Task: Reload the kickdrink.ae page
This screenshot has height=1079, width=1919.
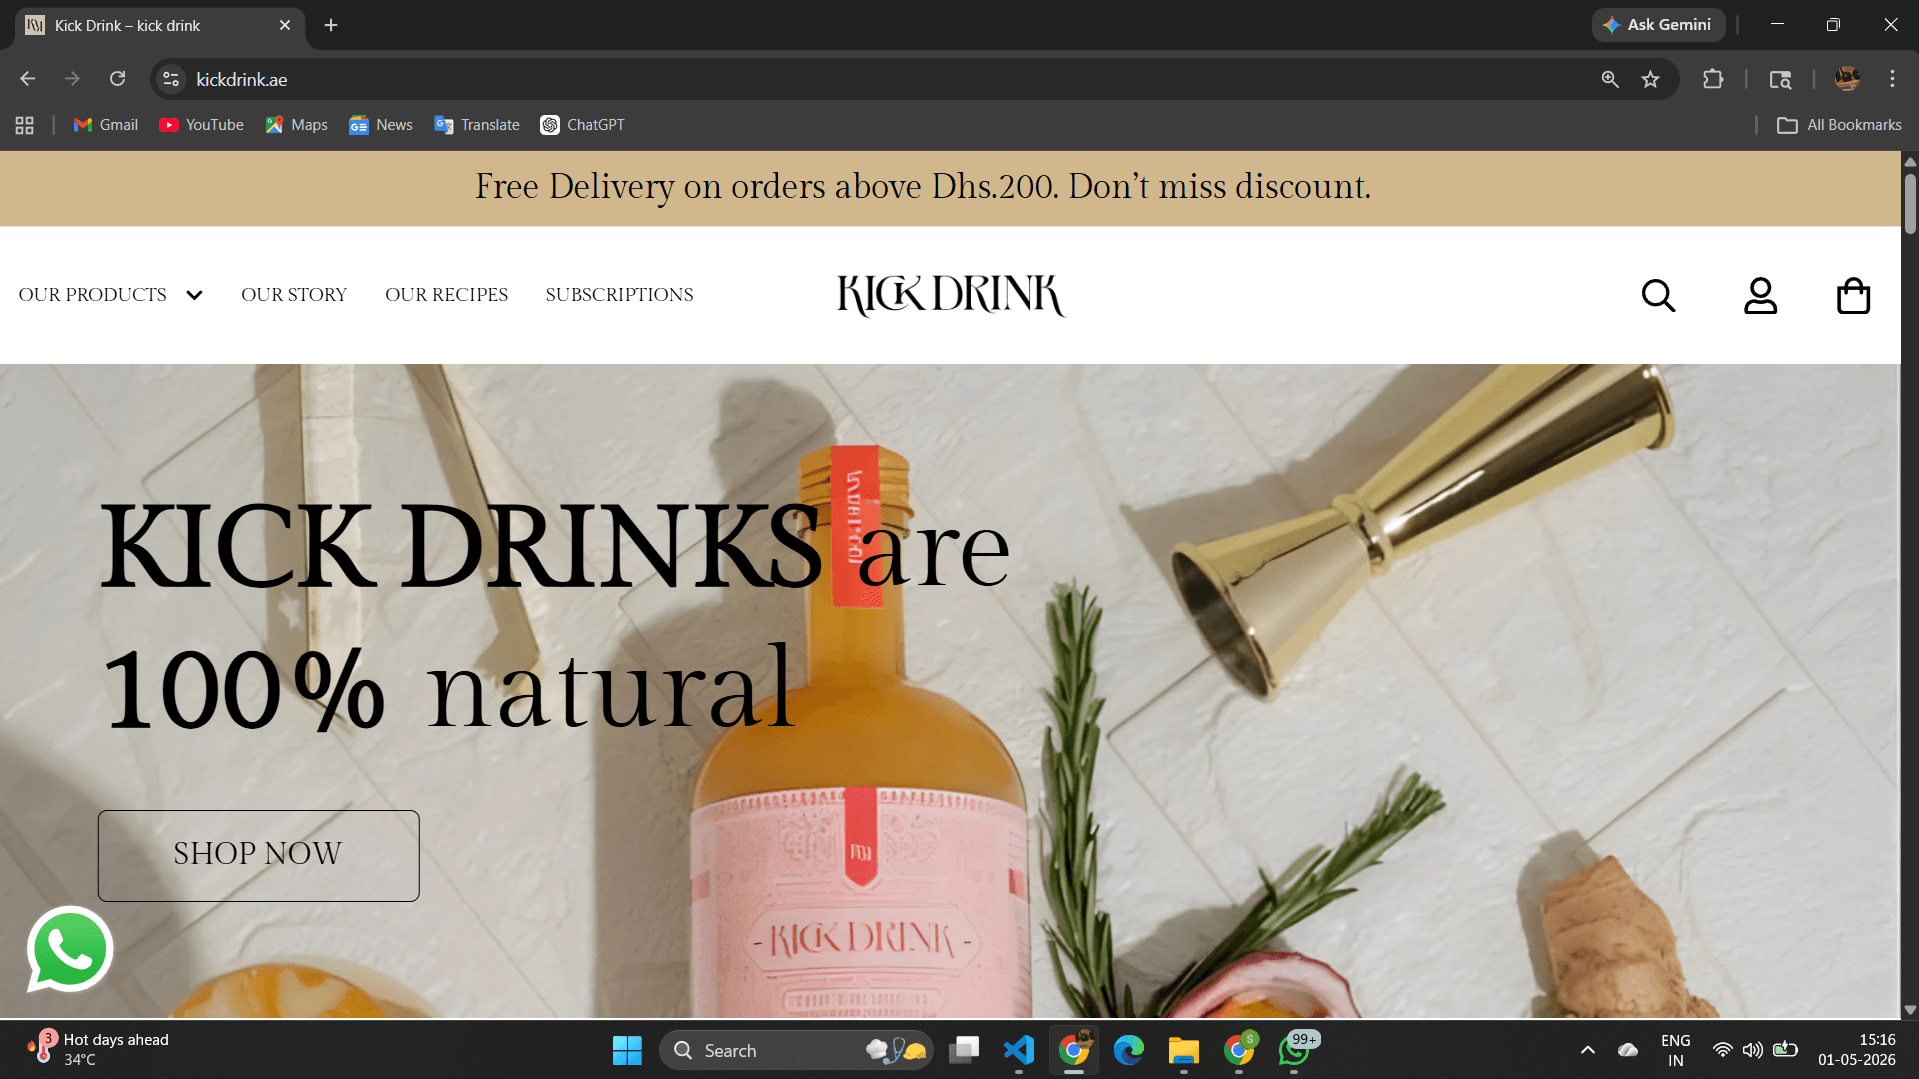Action: (118, 79)
